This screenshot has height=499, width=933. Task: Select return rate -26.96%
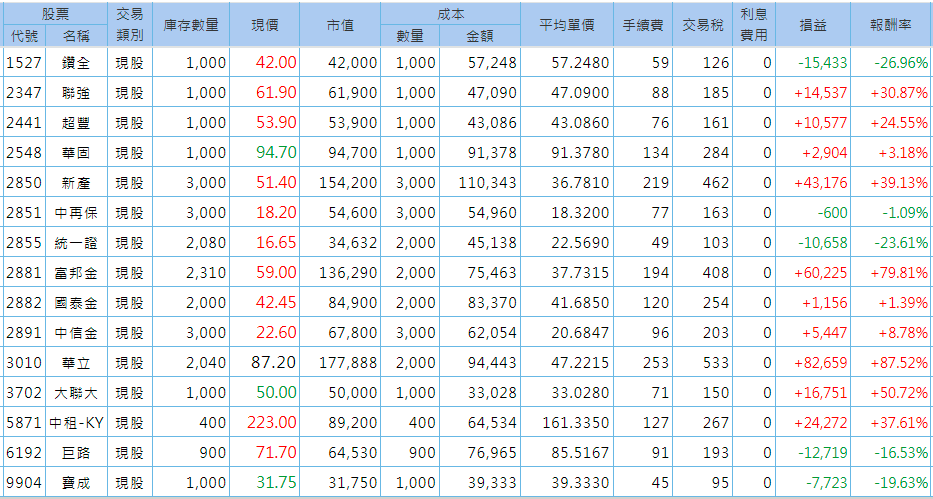(901, 62)
